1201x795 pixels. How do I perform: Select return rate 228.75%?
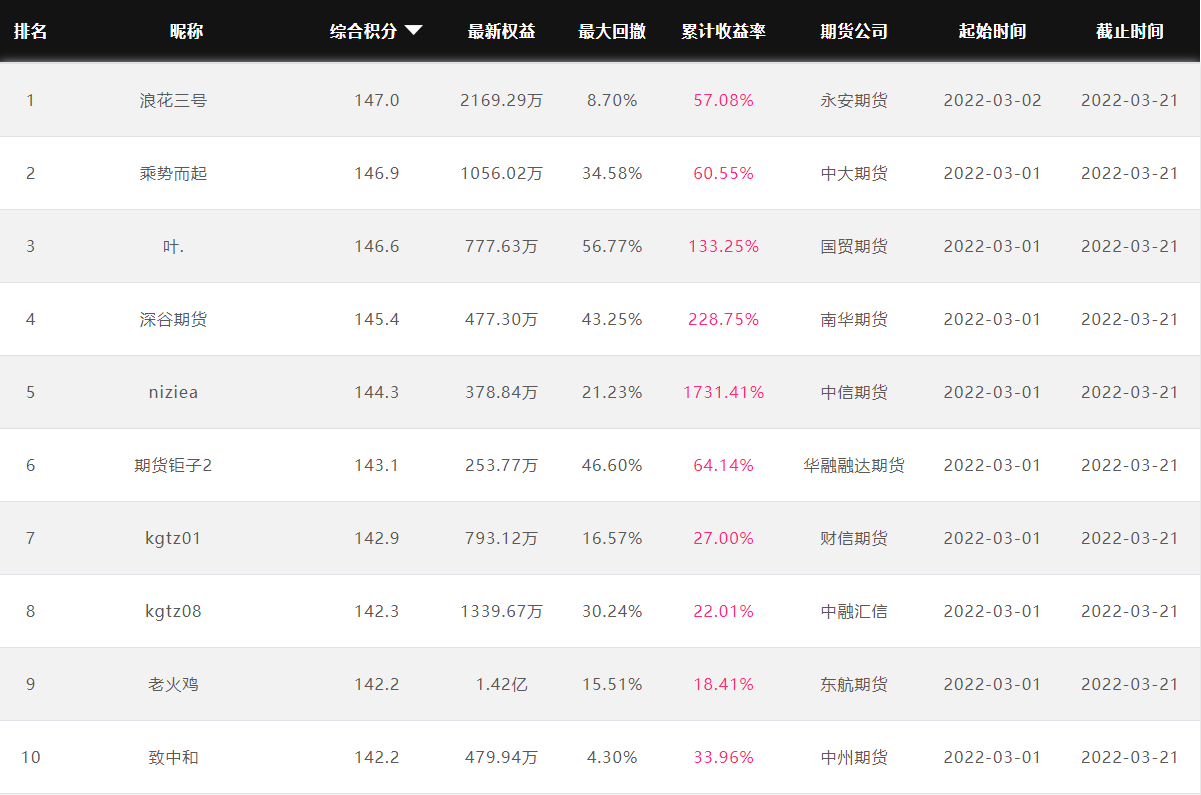724,319
